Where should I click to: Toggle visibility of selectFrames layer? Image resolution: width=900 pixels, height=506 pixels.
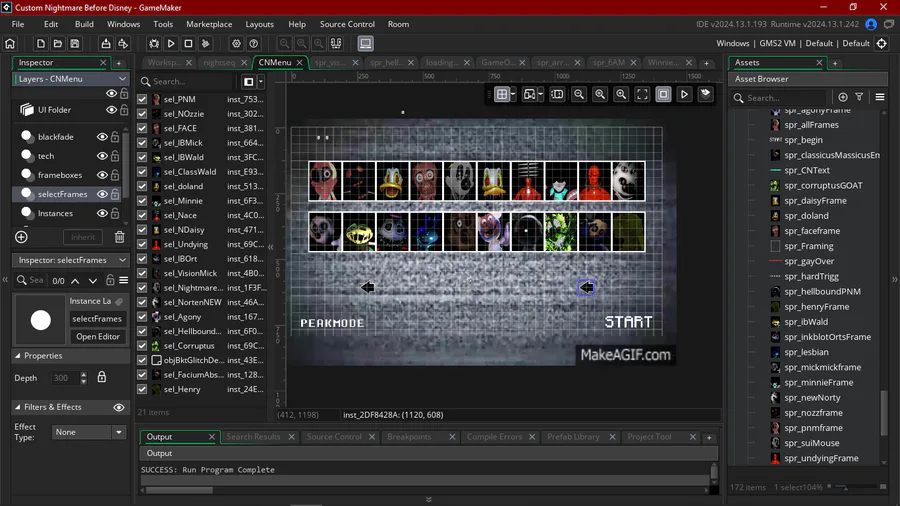(102, 194)
